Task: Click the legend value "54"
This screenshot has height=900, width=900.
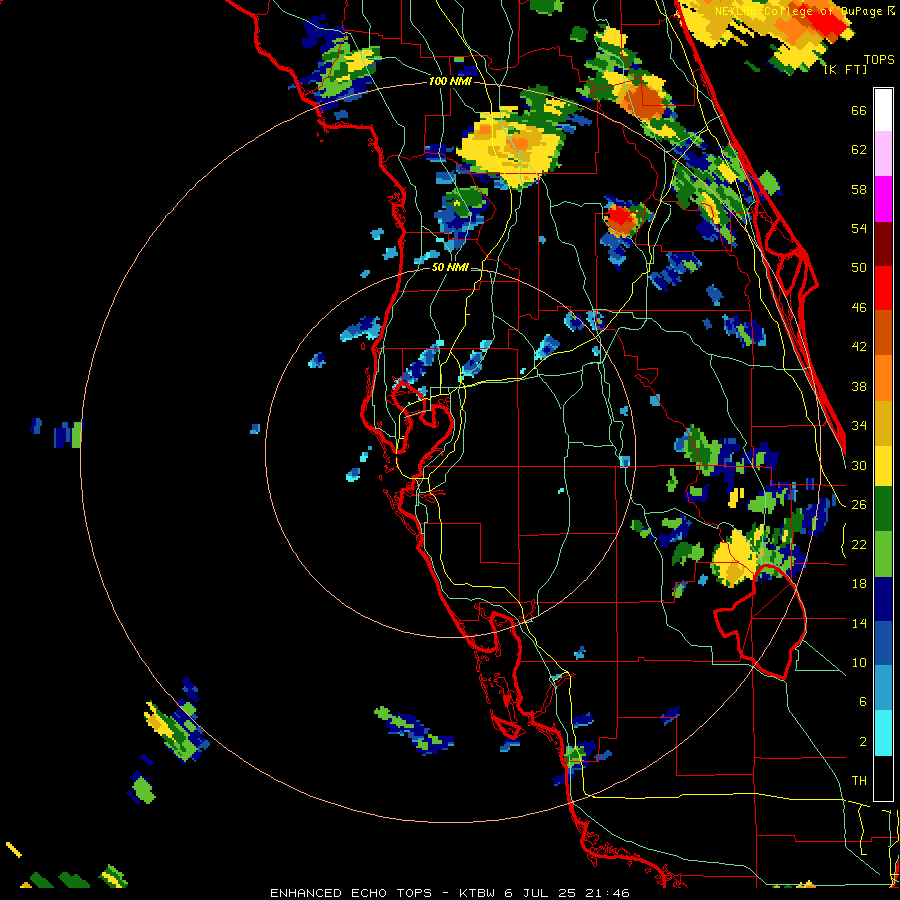Action: pyautogui.click(x=859, y=228)
